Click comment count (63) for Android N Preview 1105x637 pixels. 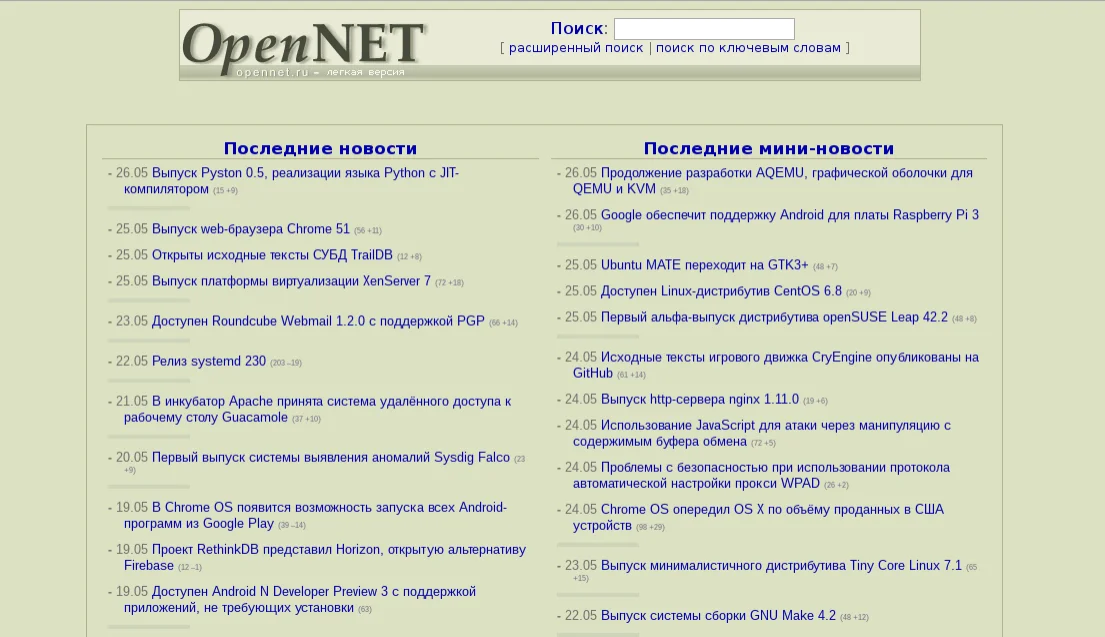(364, 610)
